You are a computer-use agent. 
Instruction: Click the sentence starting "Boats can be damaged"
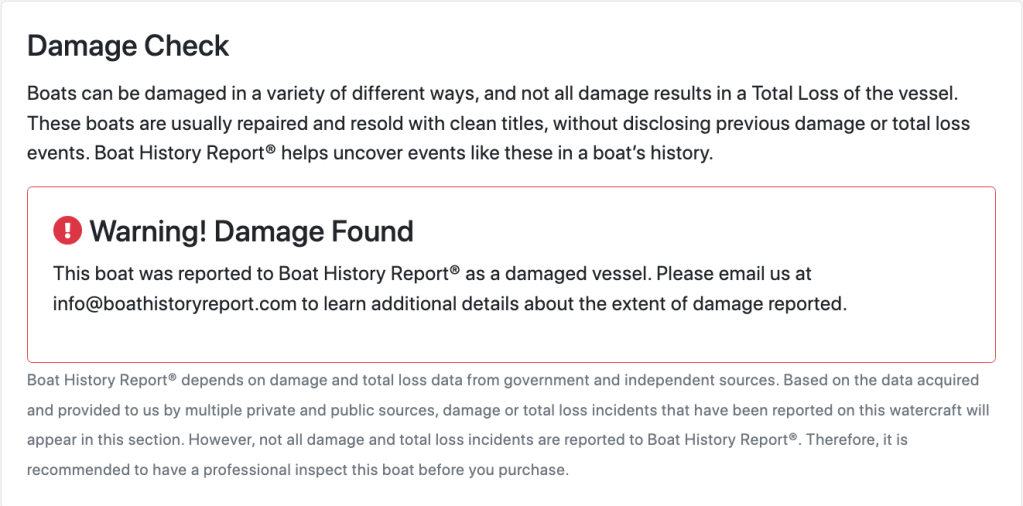click(x=300, y=94)
